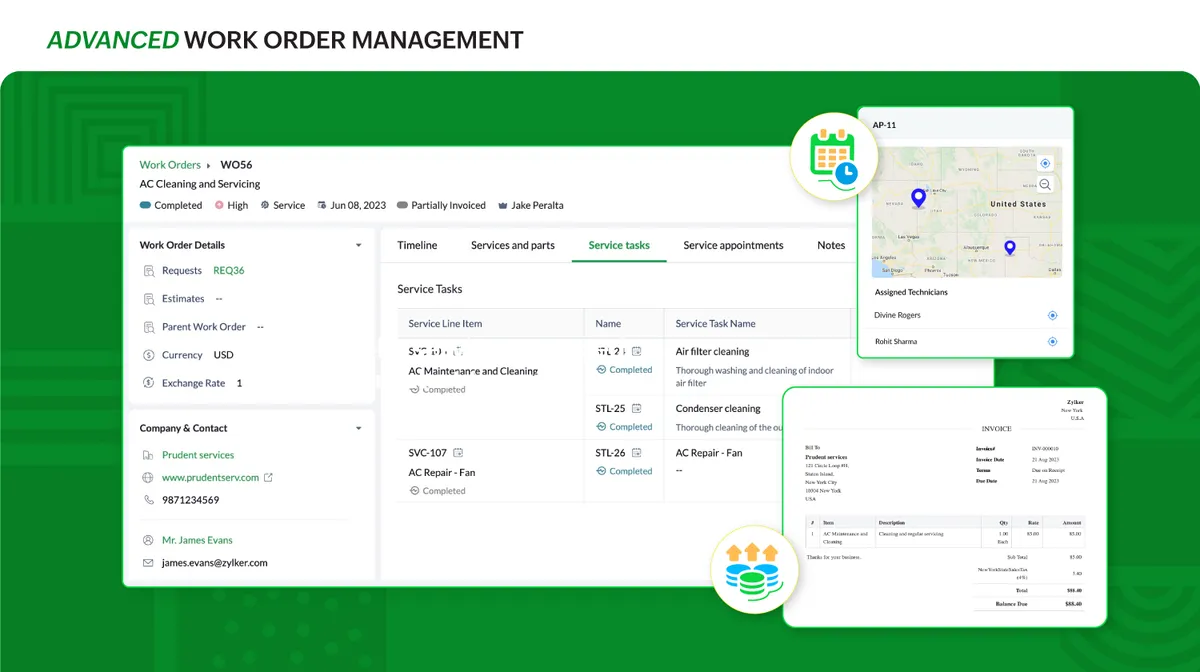1200x672 pixels.
Task: Click the Parent Work Order icon
Action: coord(149,327)
